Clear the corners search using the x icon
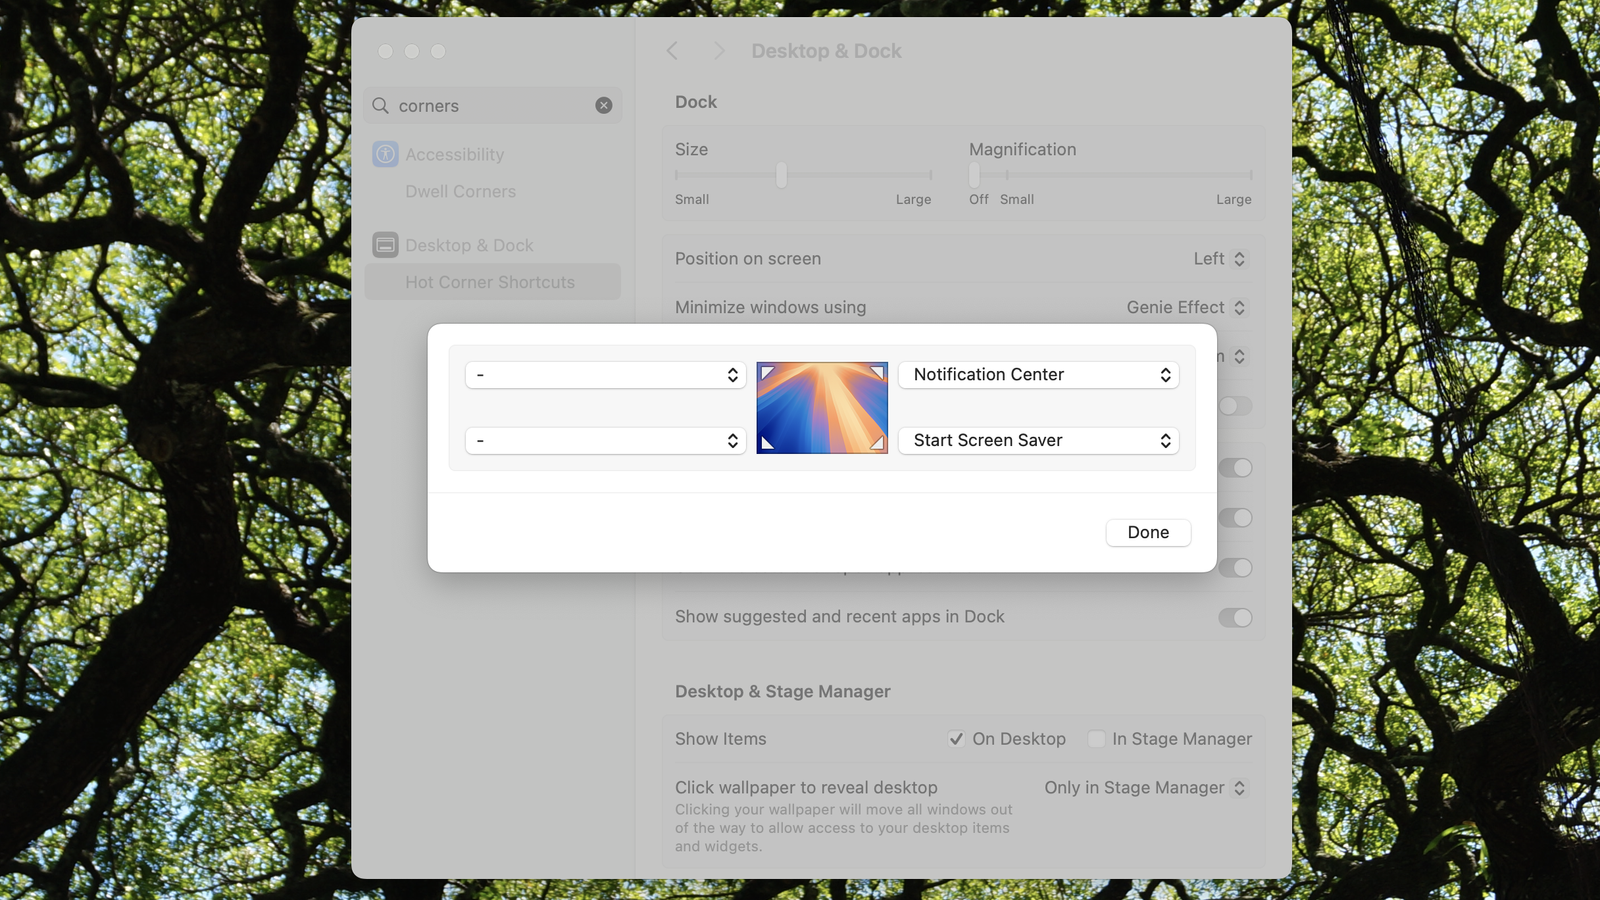Viewport: 1600px width, 900px height. 604,105
